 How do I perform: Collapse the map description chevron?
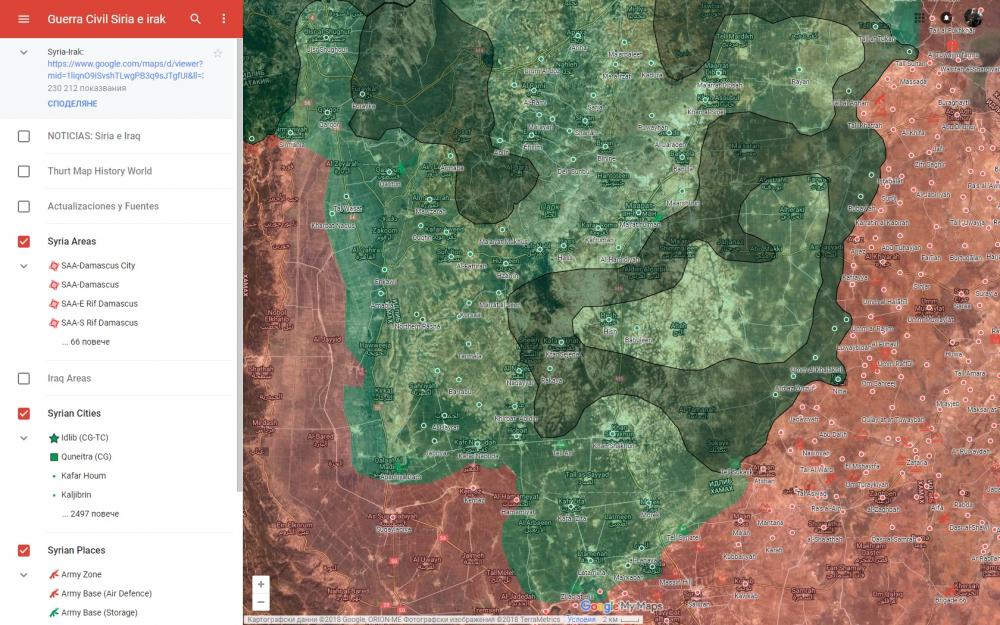pos(24,52)
